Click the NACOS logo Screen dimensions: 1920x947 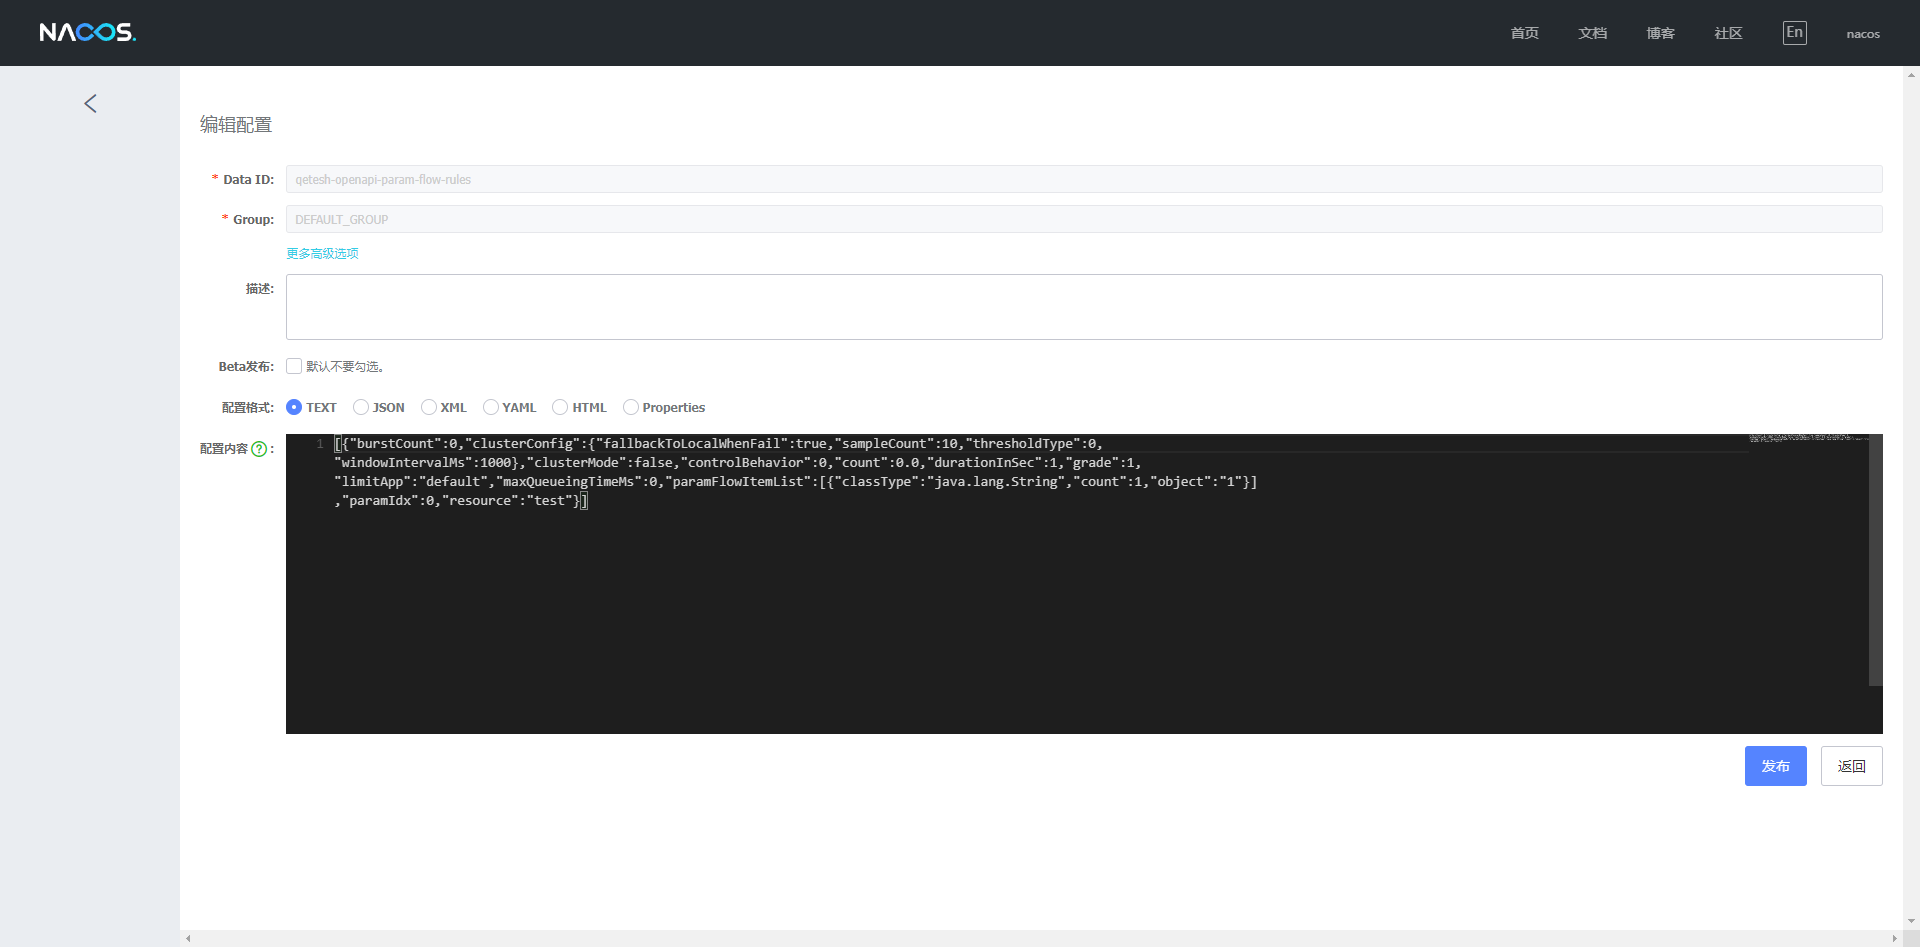pyautogui.click(x=88, y=33)
